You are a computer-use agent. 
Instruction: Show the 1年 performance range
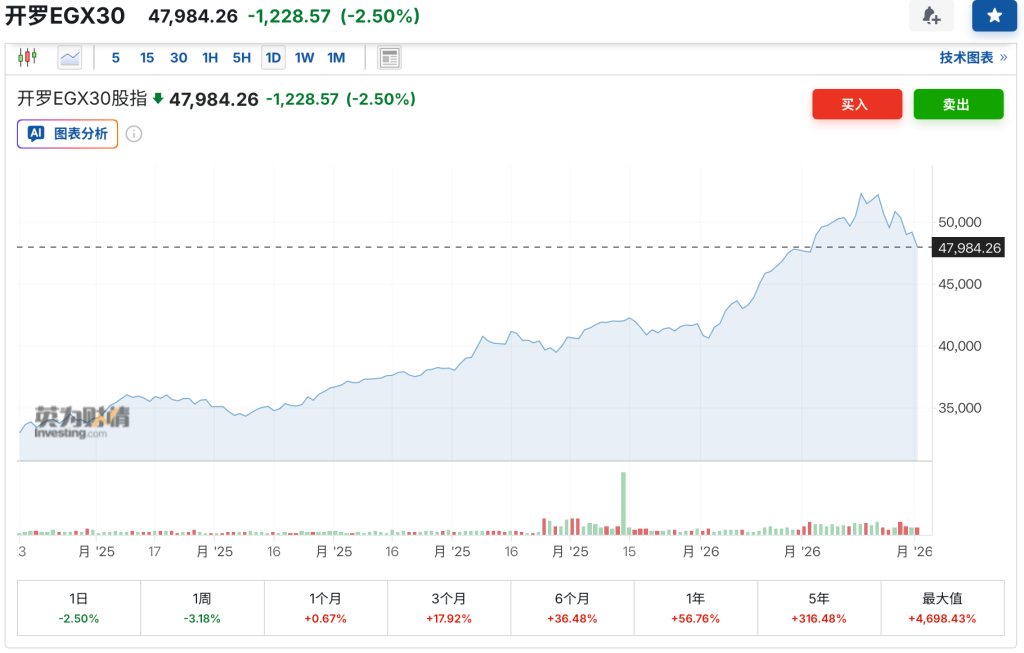pyautogui.click(x=695, y=608)
